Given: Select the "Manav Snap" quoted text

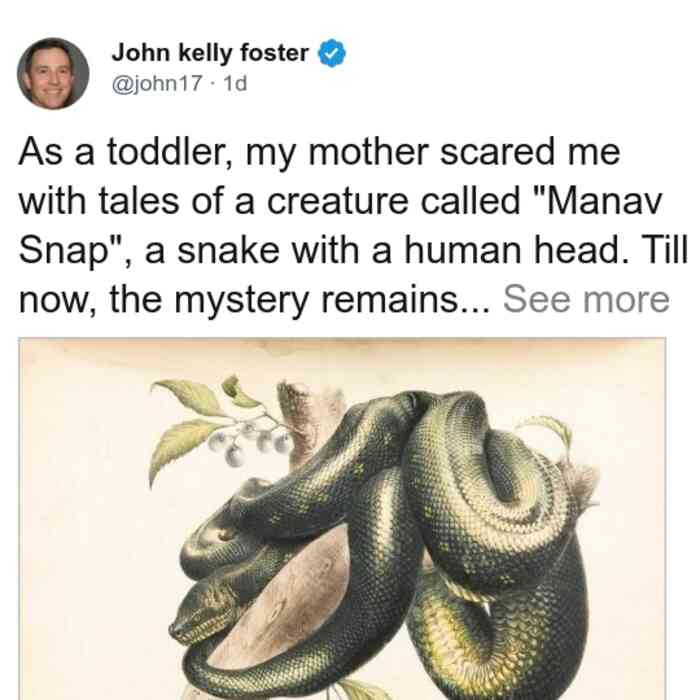Looking at the screenshot, I should 341,225.
